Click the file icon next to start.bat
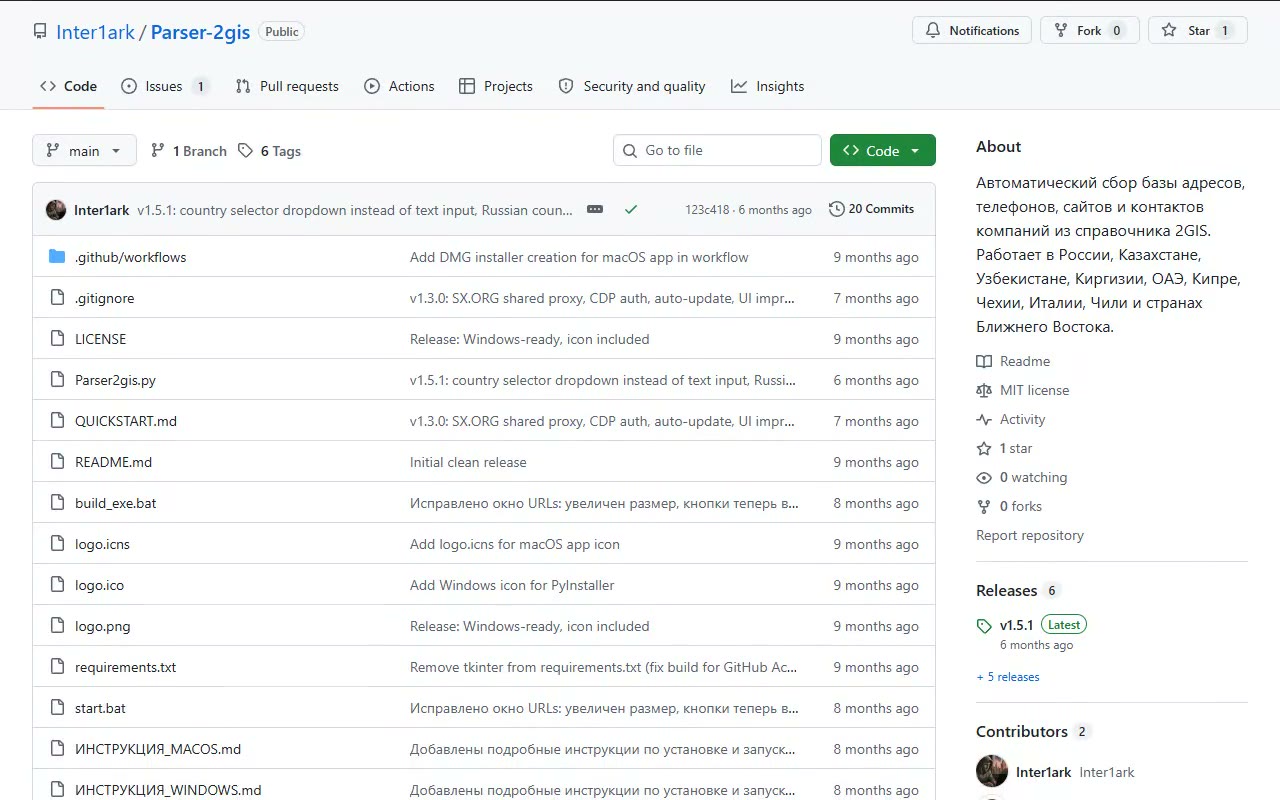The width and height of the screenshot is (1280, 800). click(57, 708)
